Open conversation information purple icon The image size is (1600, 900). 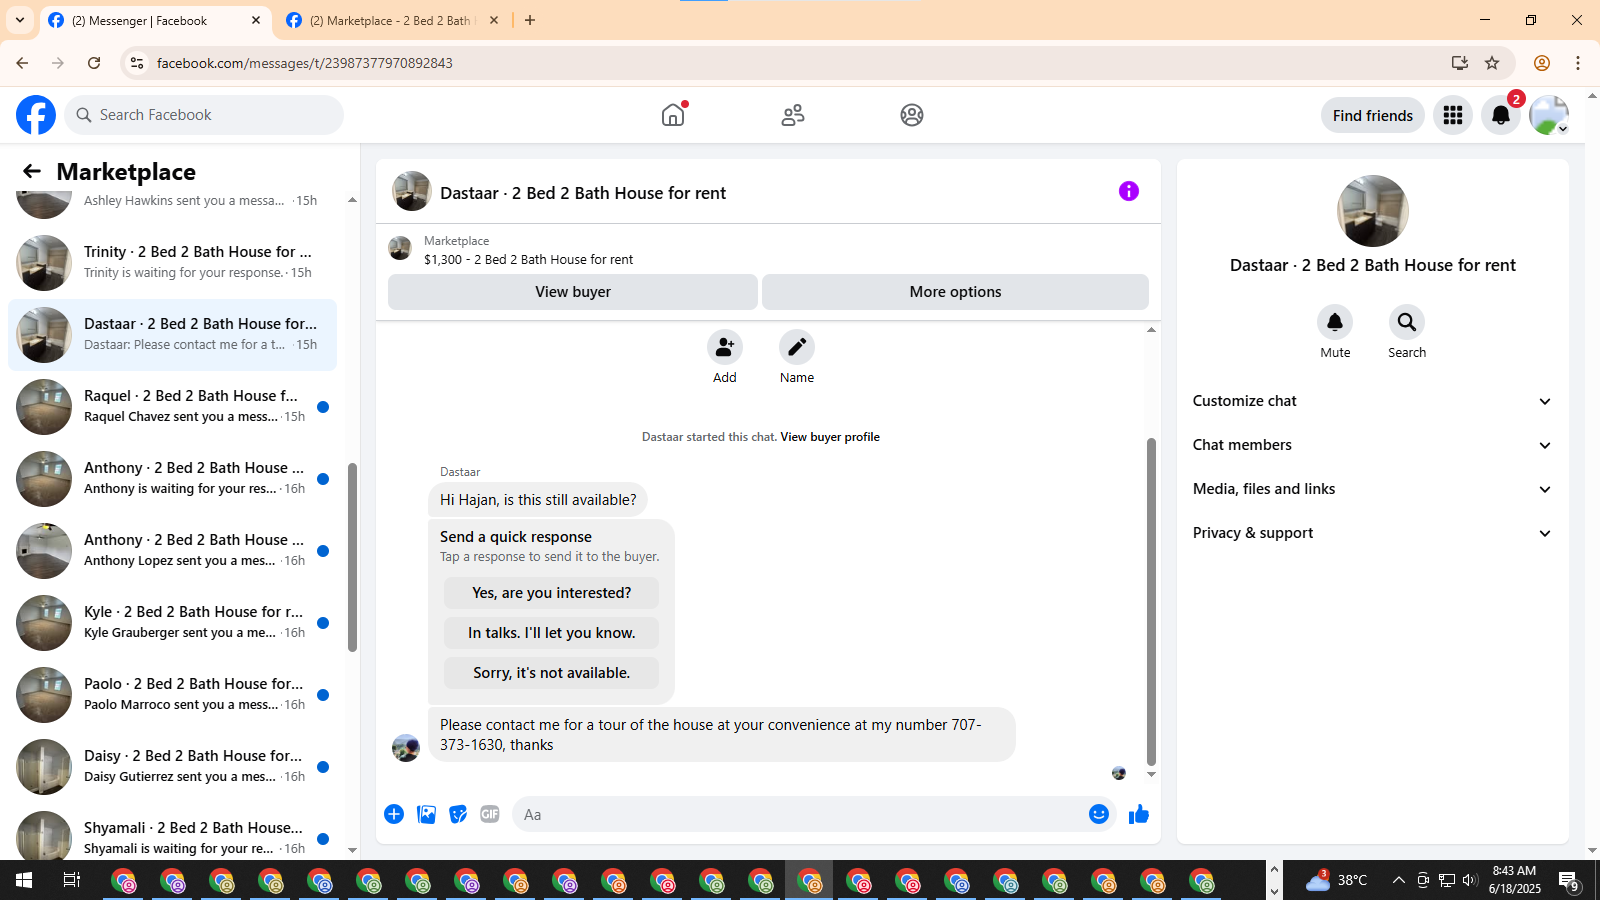pyautogui.click(x=1129, y=191)
